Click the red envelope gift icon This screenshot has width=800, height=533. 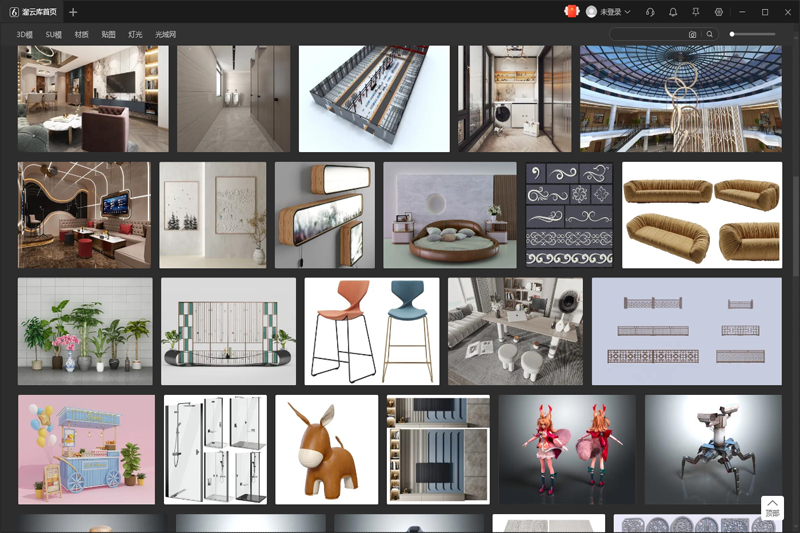(572, 12)
